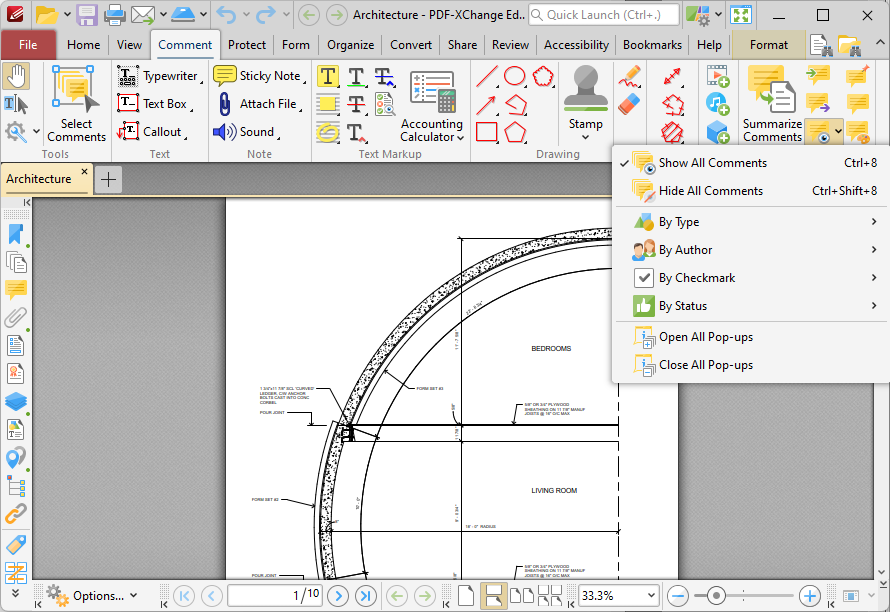Adjust the zoom slider handle
890x612 pixels.
point(716,596)
